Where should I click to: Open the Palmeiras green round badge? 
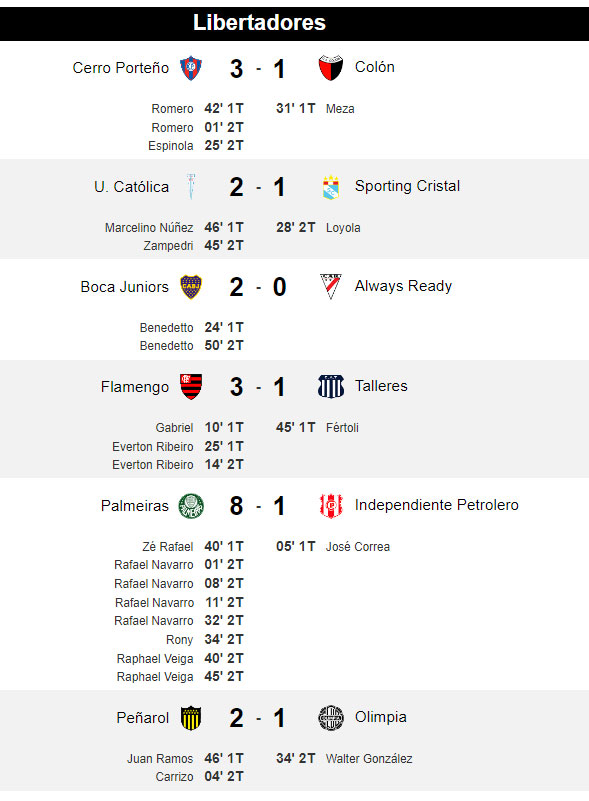point(191,506)
